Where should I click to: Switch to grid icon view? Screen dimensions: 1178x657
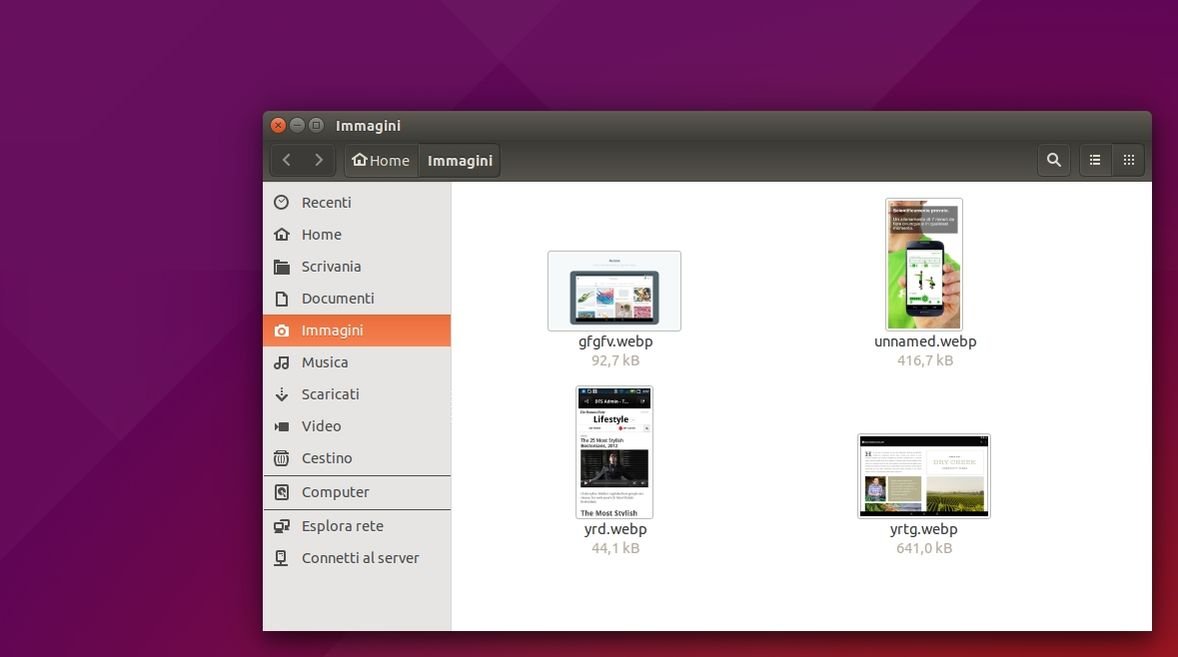pyautogui.click(x=1128, y=160)
